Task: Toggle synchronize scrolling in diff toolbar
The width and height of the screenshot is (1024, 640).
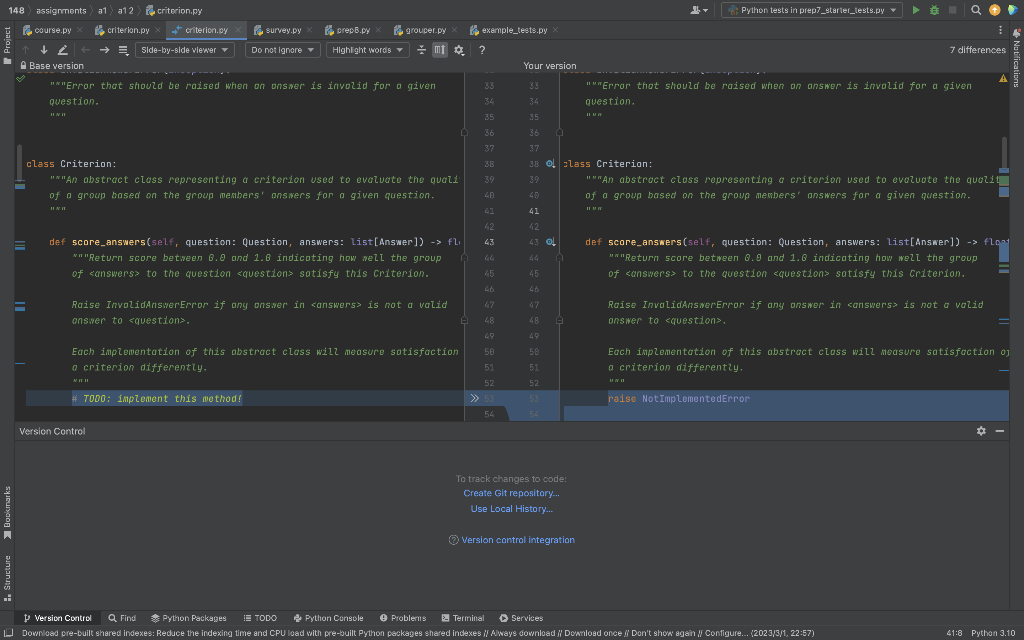Action: (440, 50)
